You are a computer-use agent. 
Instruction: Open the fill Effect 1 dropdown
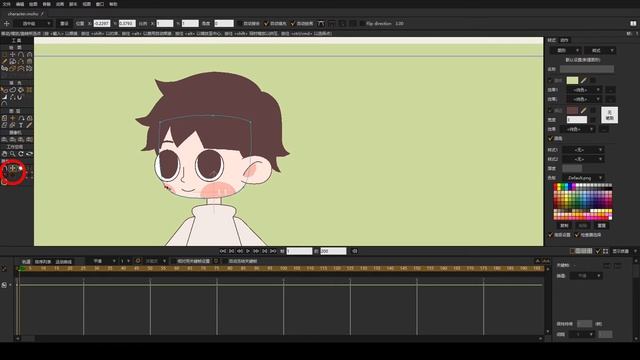584,90
